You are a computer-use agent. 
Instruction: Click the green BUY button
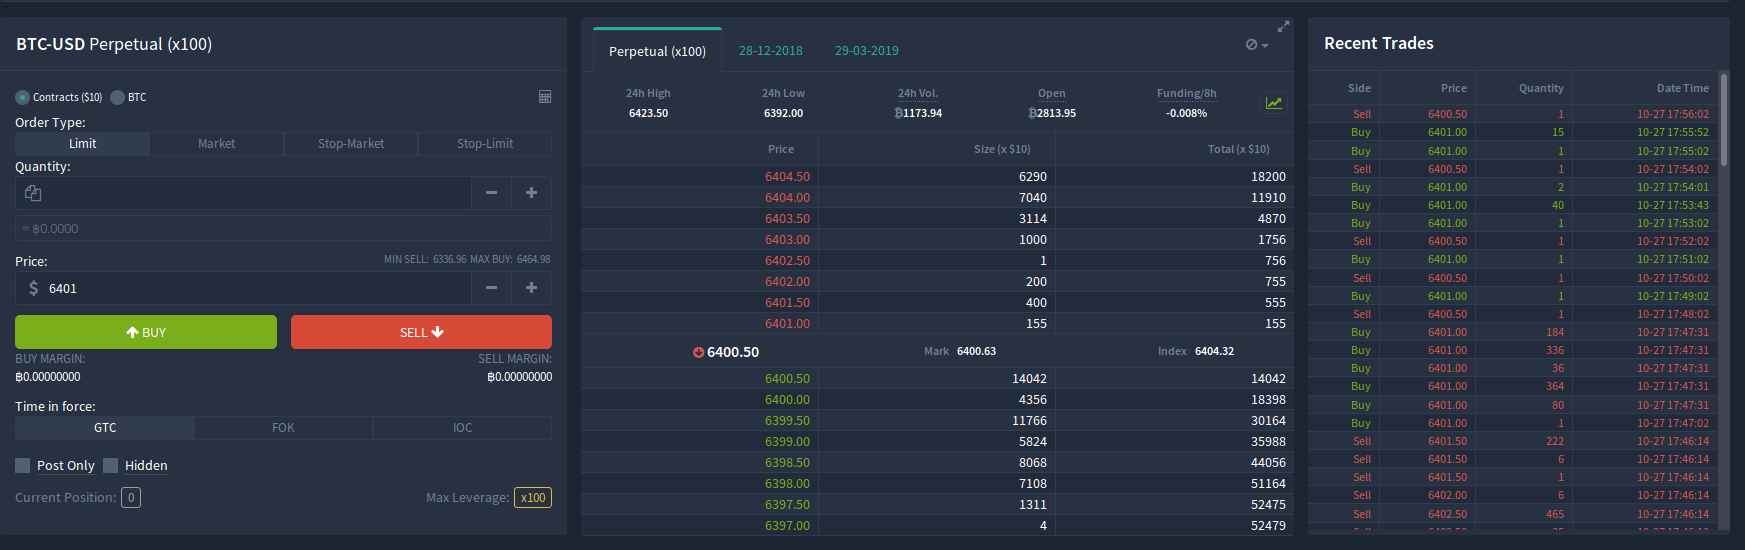click(146, 332)
